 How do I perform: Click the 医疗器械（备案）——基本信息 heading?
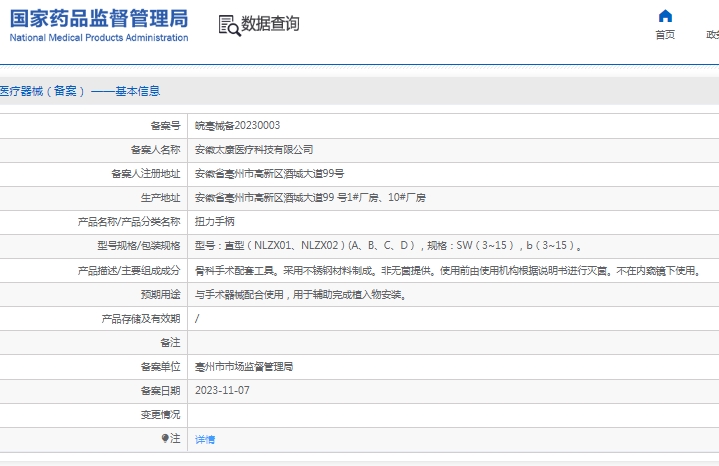tap(80, 91)
